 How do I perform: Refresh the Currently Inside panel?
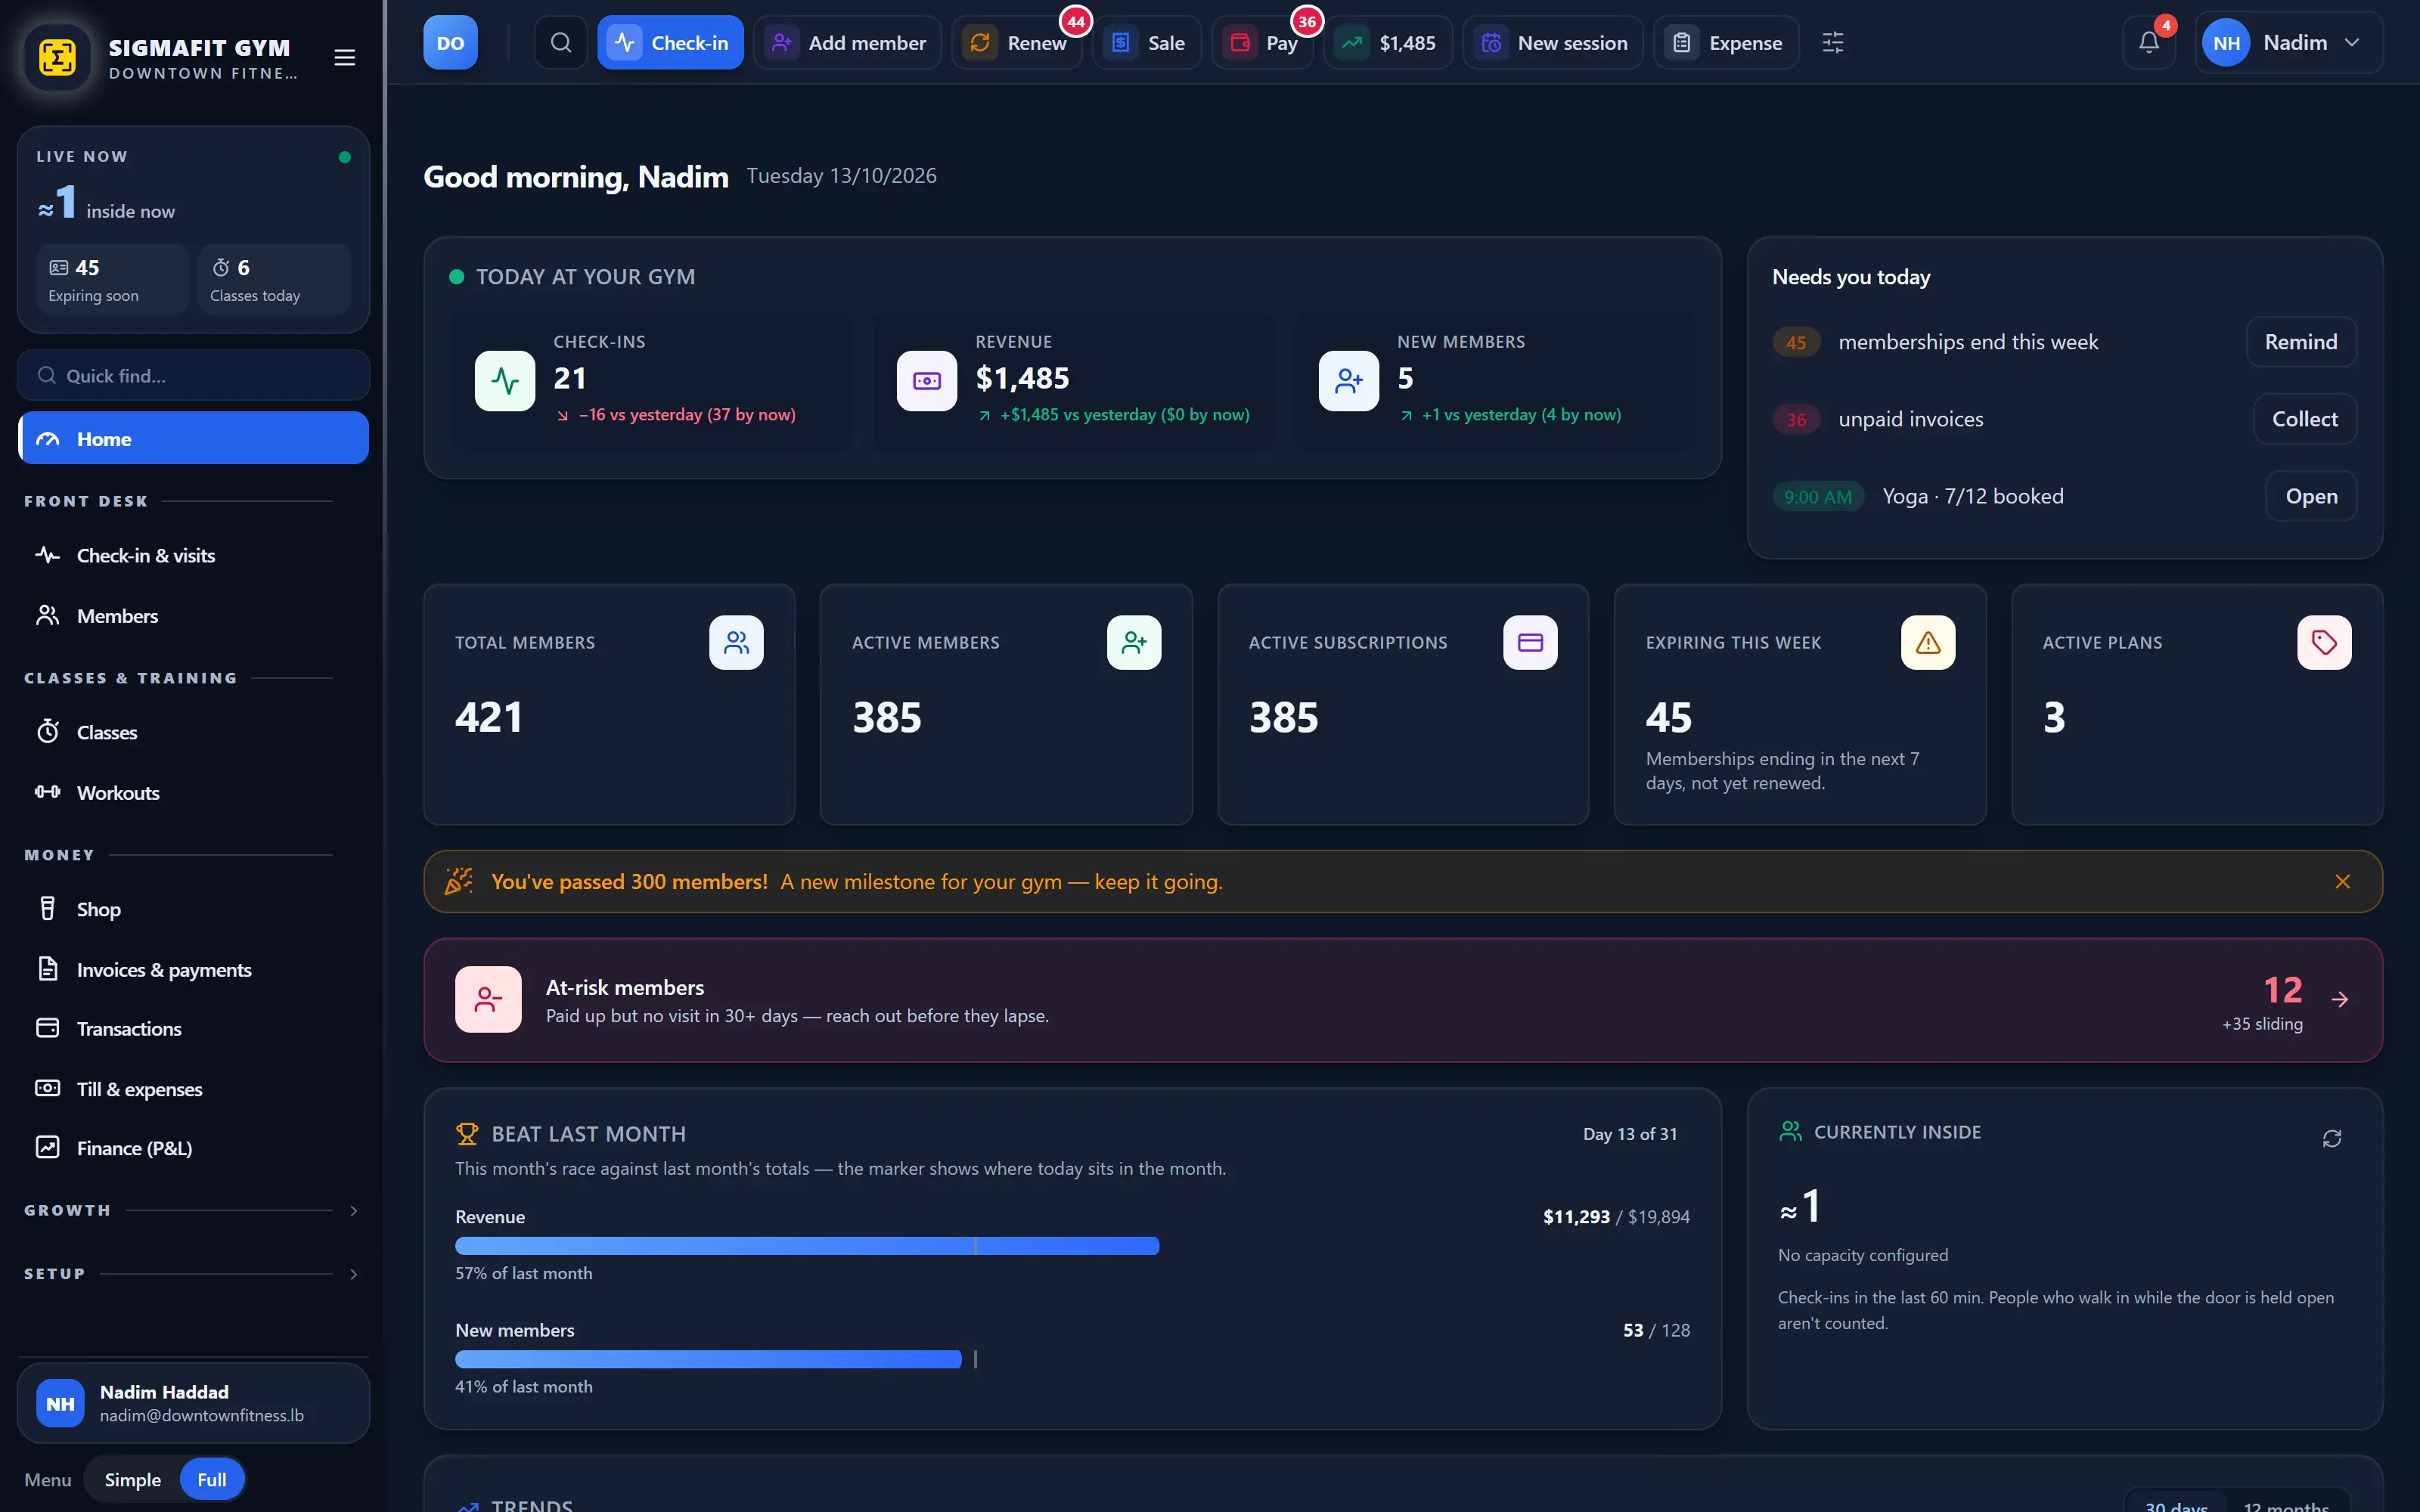(2332, 1138)
